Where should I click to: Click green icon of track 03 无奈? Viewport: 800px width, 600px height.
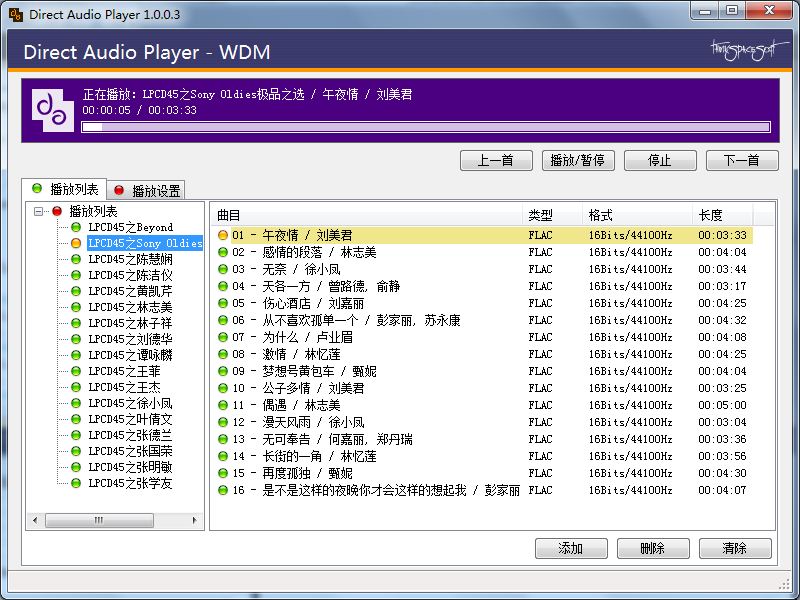coord(223,269)
